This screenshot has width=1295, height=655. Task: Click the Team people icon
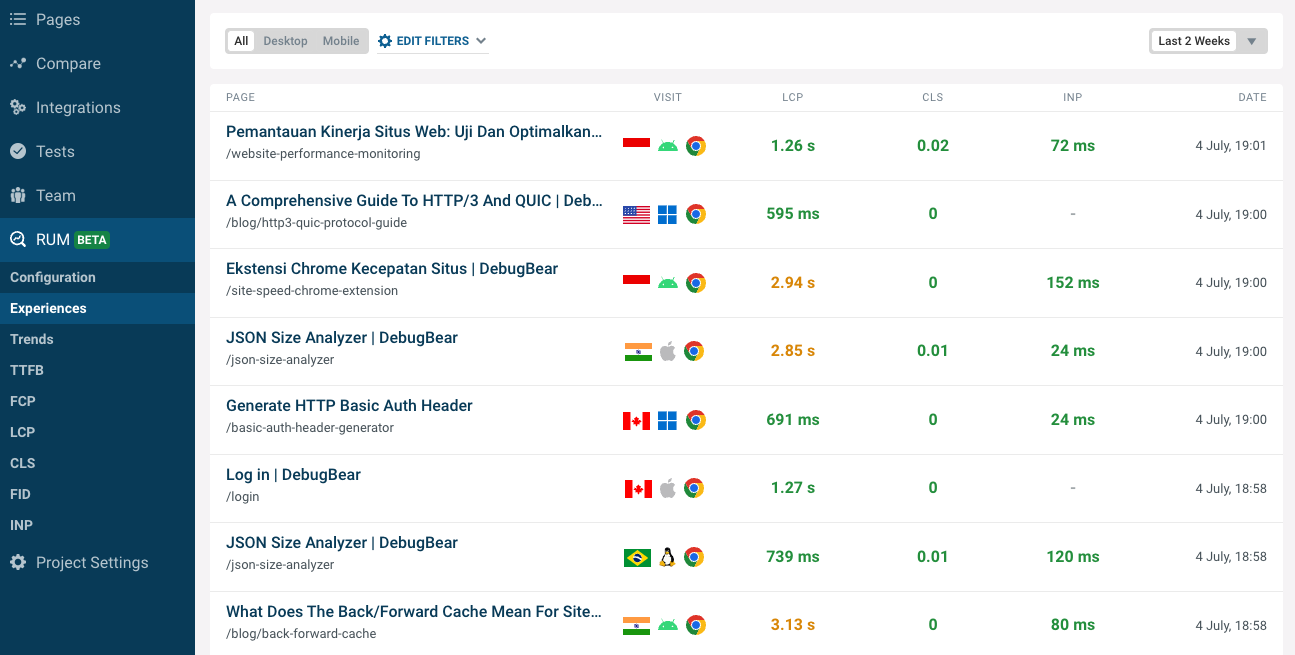[x=18, y=195]
